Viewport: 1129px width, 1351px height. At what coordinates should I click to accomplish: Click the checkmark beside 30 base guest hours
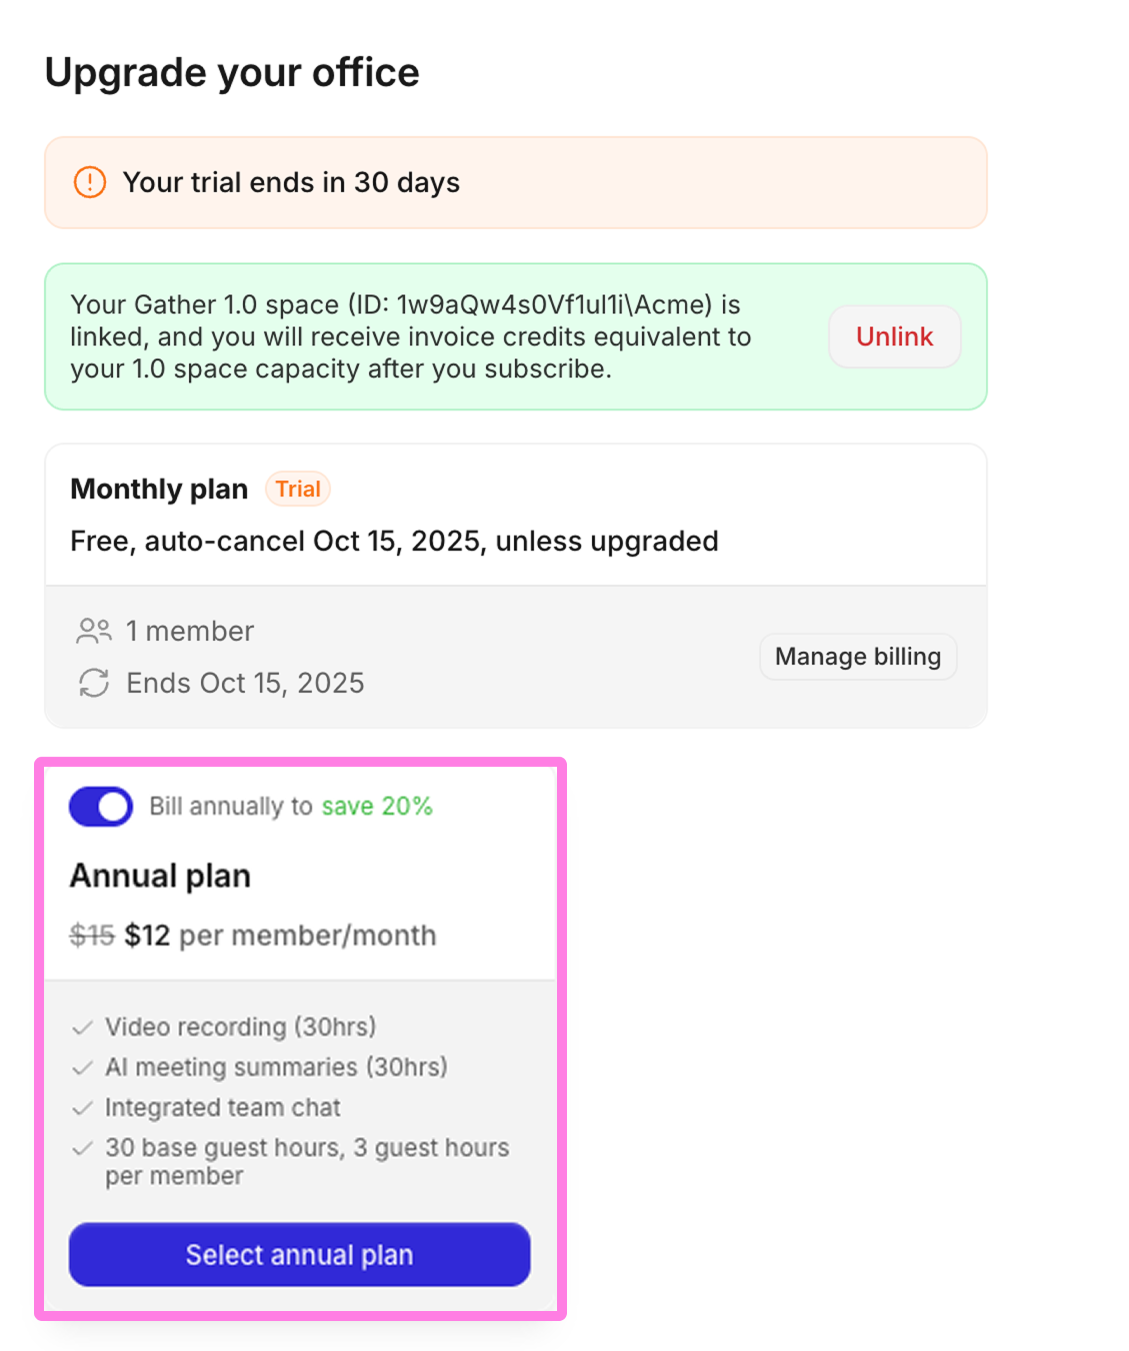point(83,1148)
